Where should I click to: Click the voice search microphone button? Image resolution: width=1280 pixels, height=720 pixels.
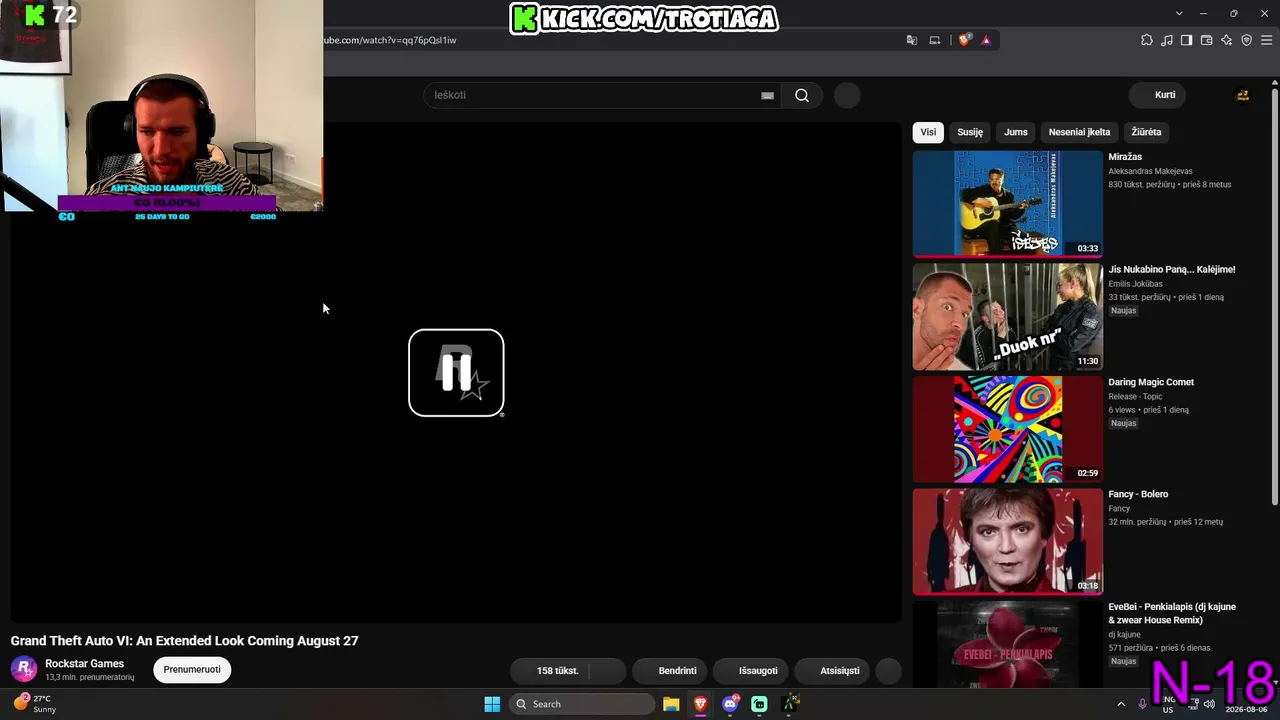coord(847,95)
